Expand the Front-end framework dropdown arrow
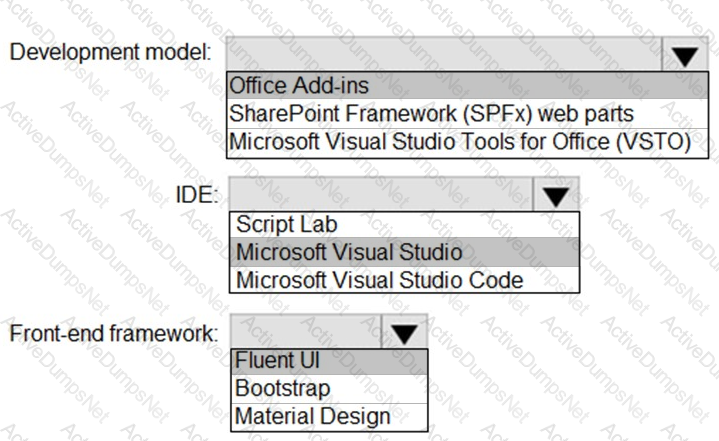The image size is (719, 441). coord(403,333)
